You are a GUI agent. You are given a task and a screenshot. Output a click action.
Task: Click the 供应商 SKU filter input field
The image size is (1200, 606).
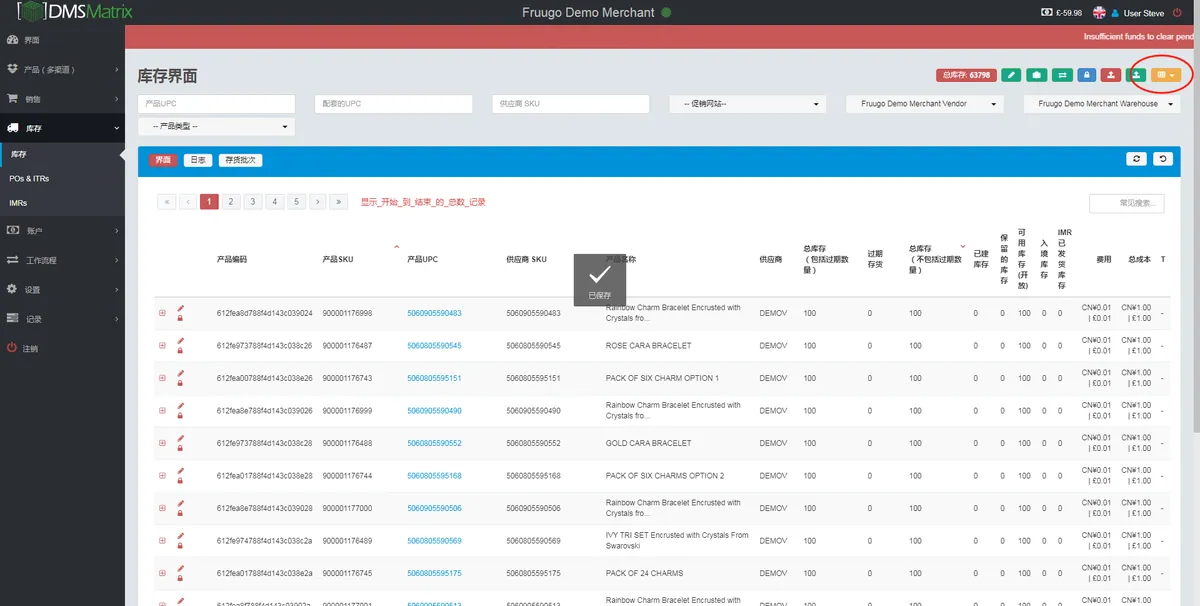pos(570,104)
